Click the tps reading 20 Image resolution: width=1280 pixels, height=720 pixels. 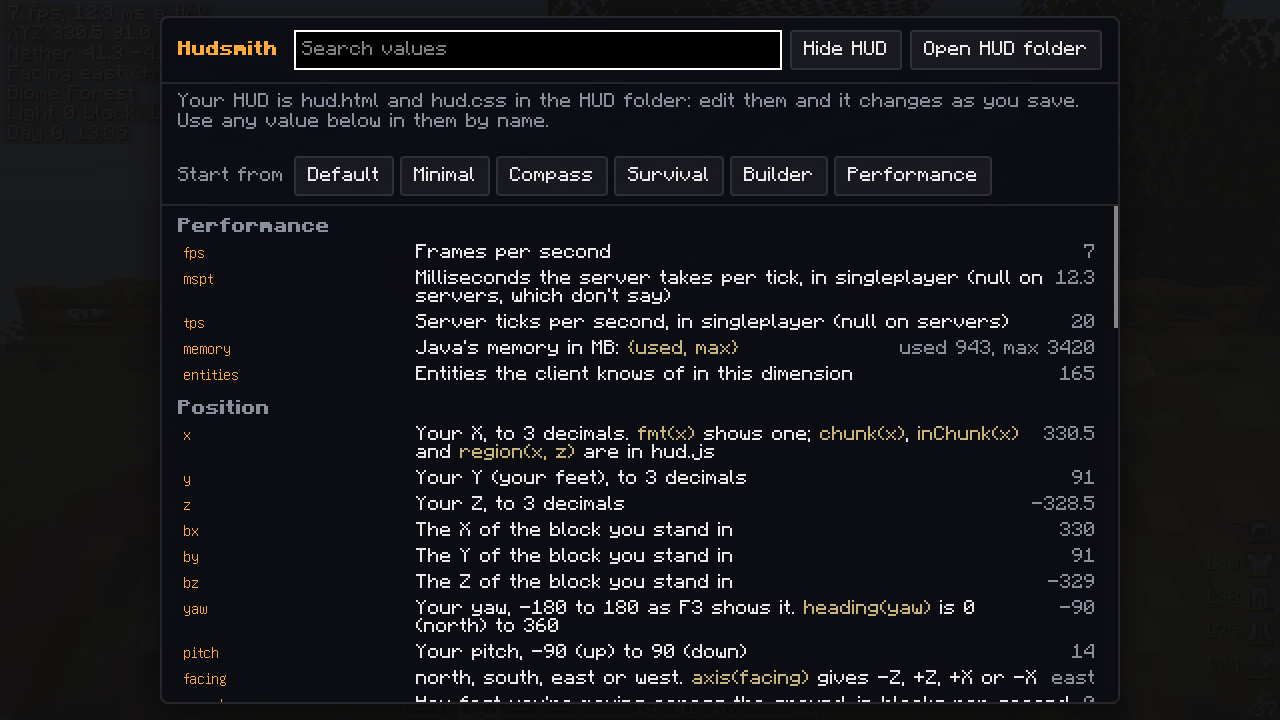pos(1083,322)
